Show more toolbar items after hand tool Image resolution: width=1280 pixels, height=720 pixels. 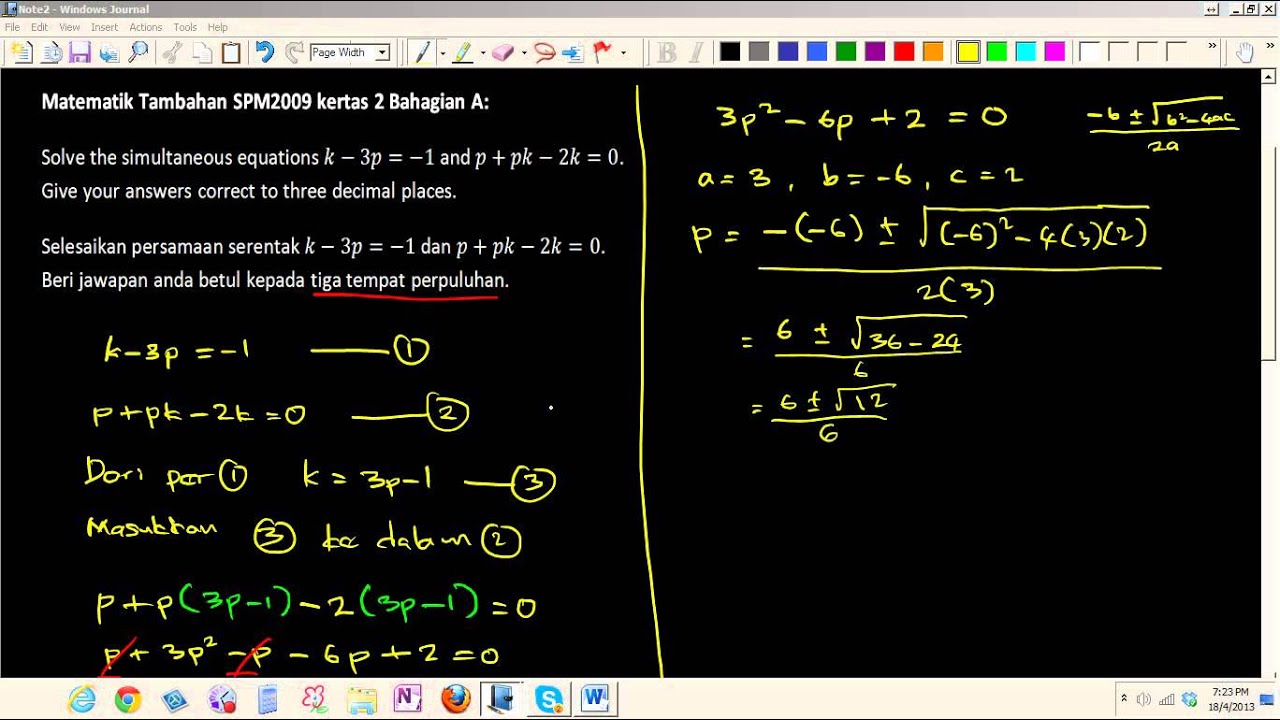tap(1269, 47)
